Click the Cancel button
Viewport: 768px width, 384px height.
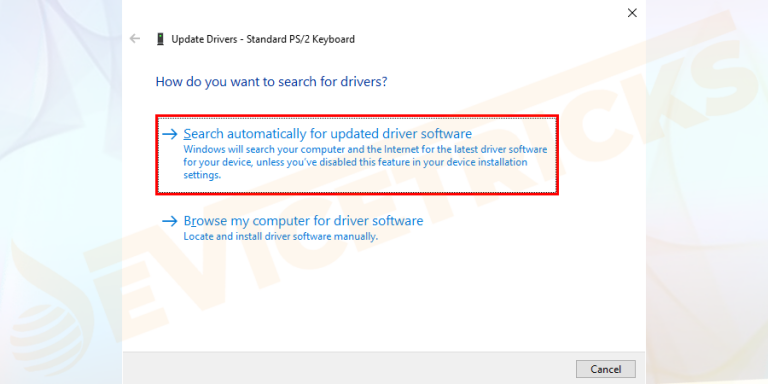[x=606, y=369]
